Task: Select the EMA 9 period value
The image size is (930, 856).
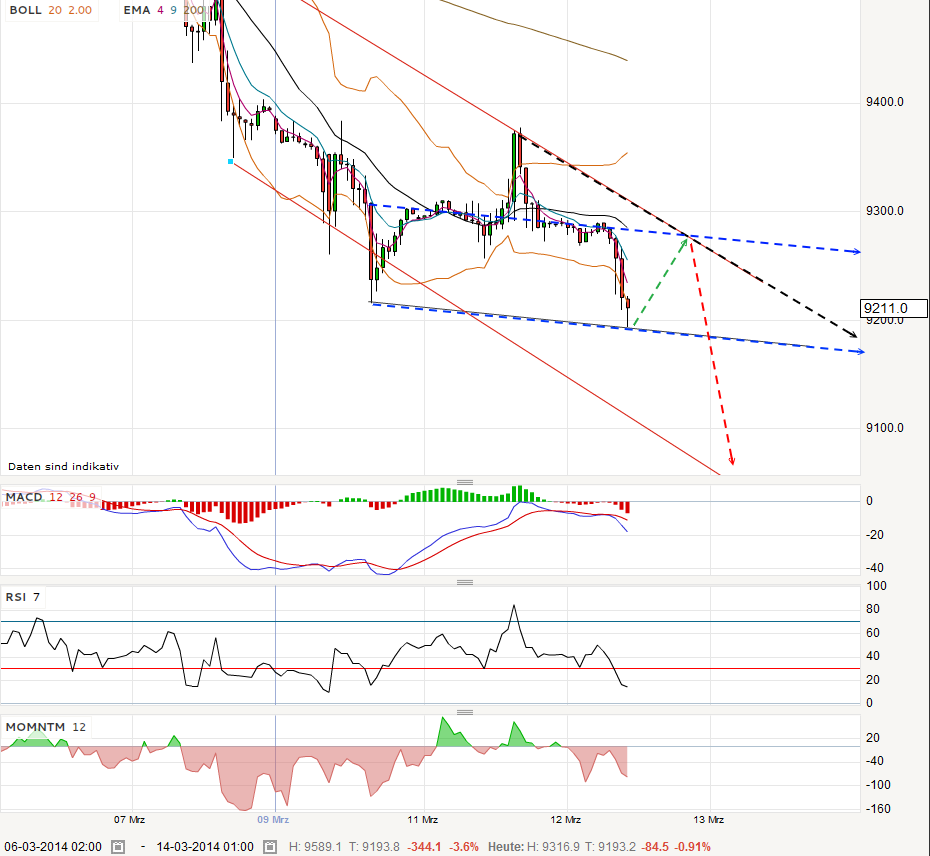Action: pos(174,10)
